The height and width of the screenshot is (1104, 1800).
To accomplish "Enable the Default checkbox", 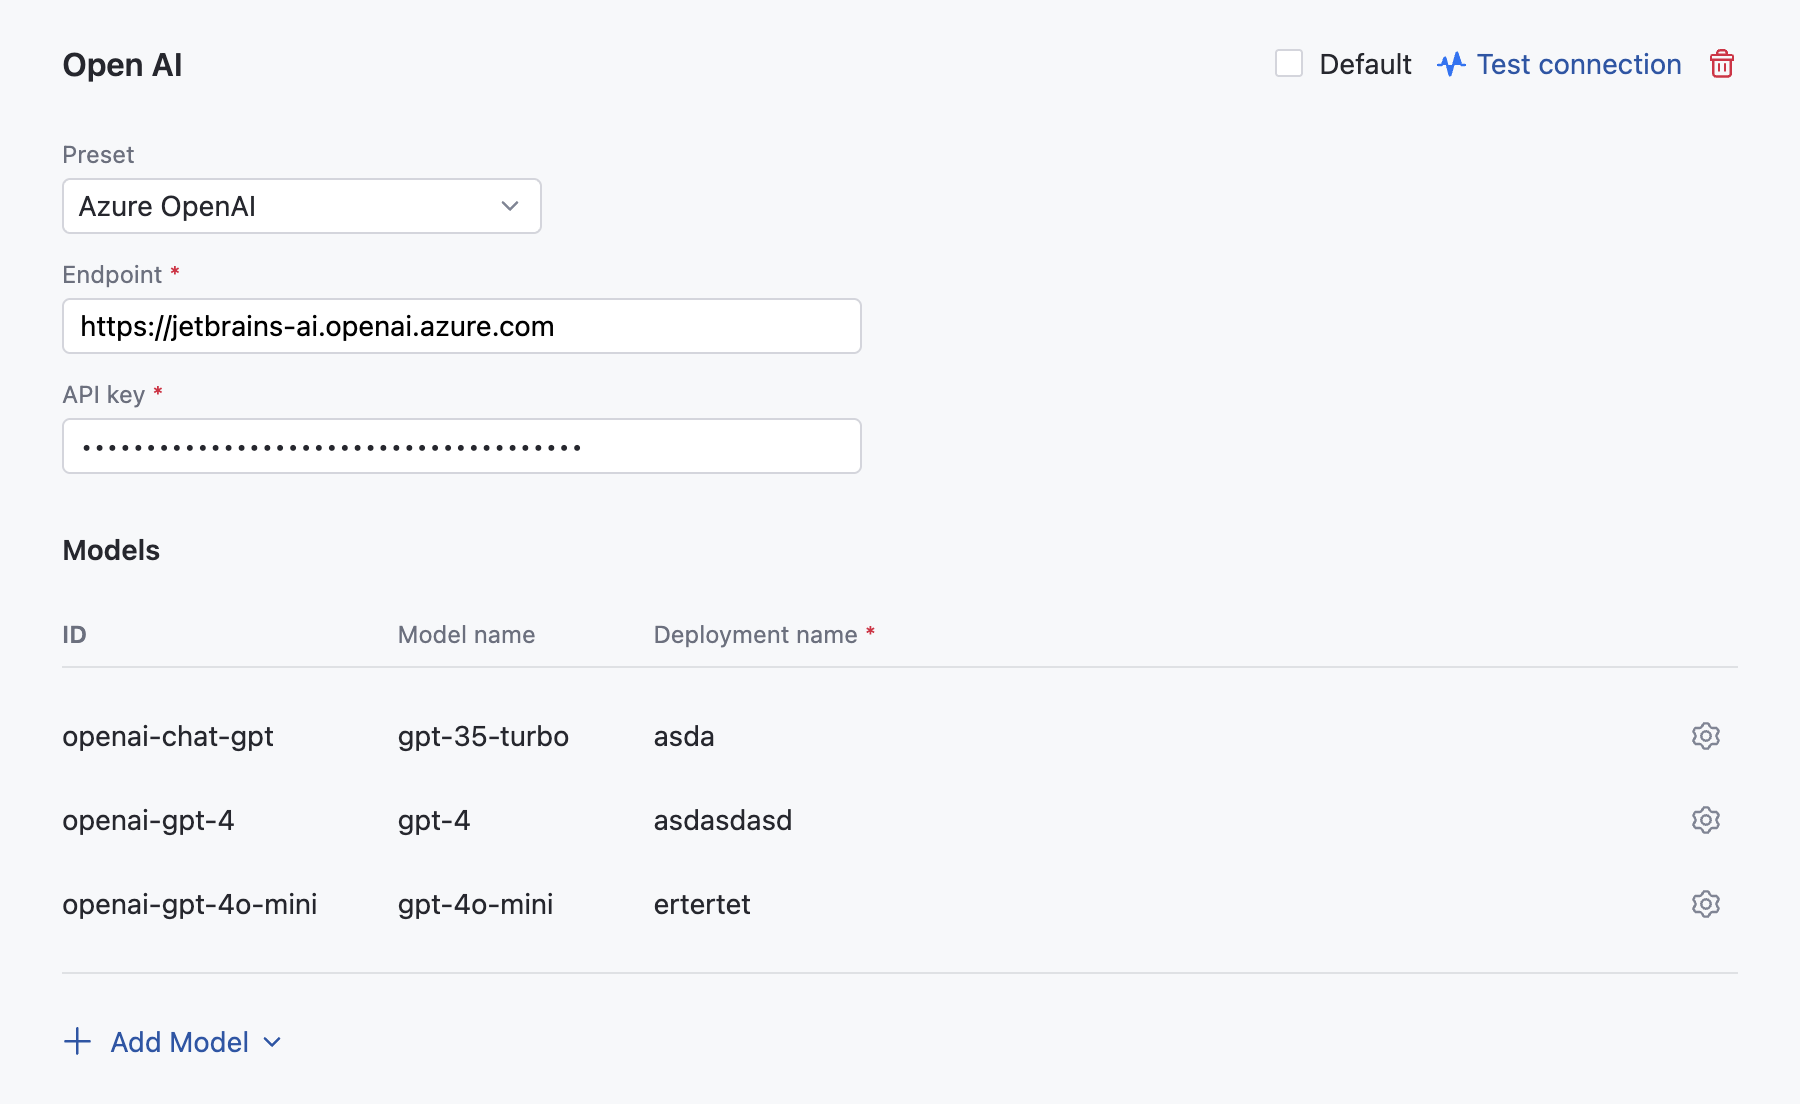I will 1289,64.
